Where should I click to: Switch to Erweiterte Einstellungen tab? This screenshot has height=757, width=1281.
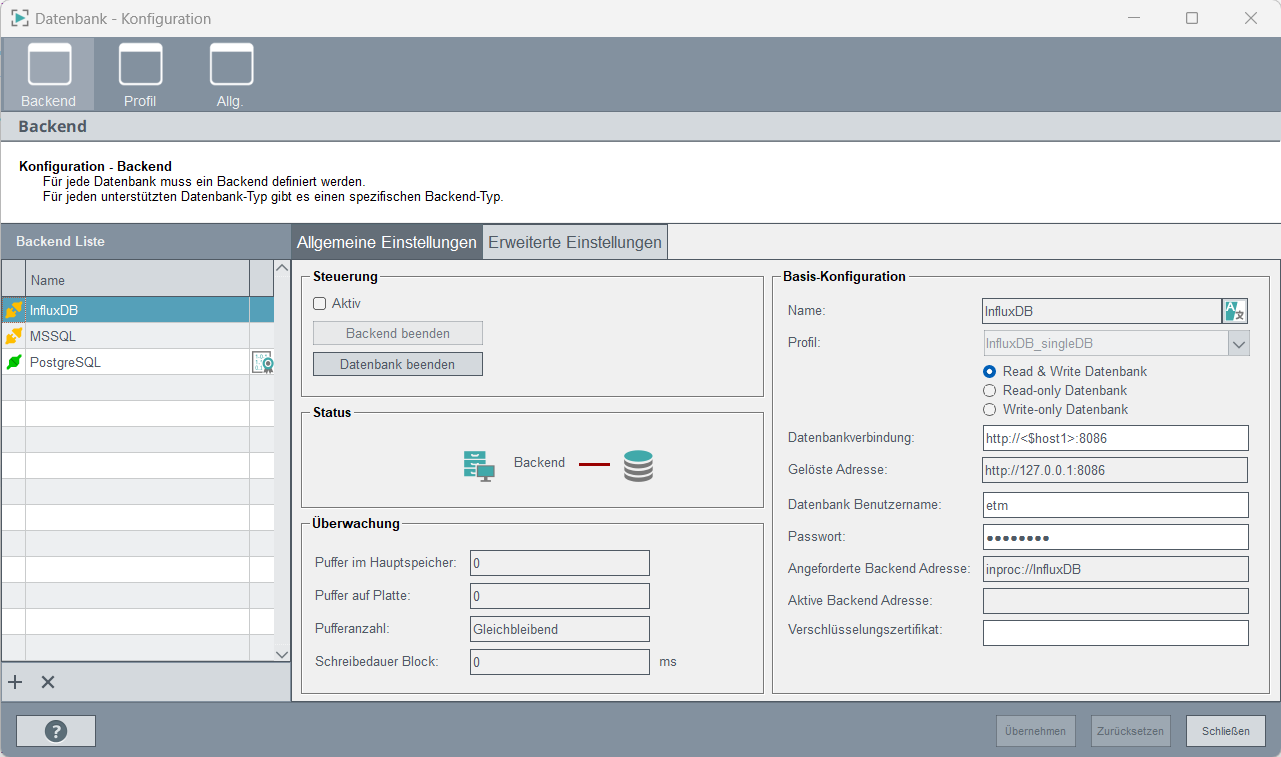(575, 242)
